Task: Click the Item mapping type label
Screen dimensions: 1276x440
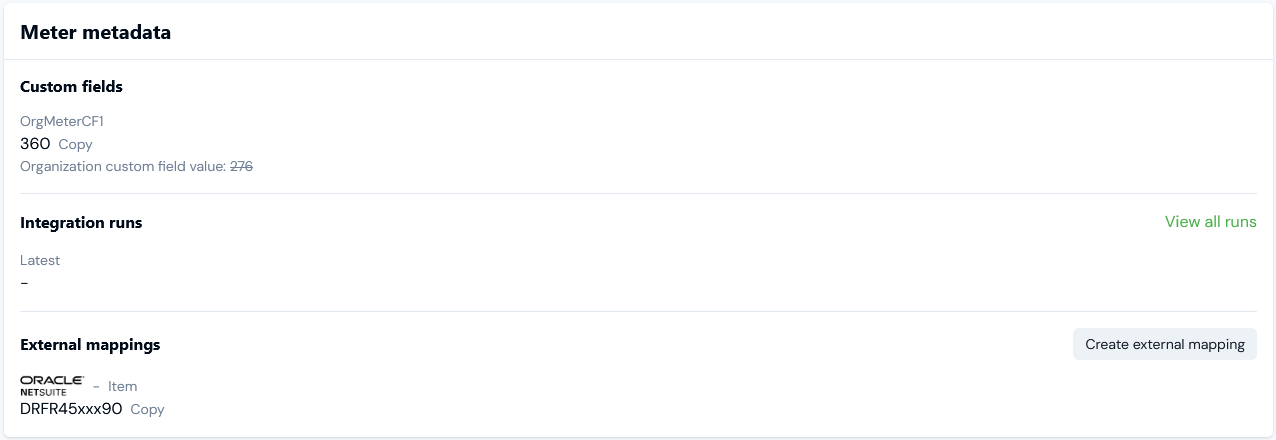Action: 122,386
